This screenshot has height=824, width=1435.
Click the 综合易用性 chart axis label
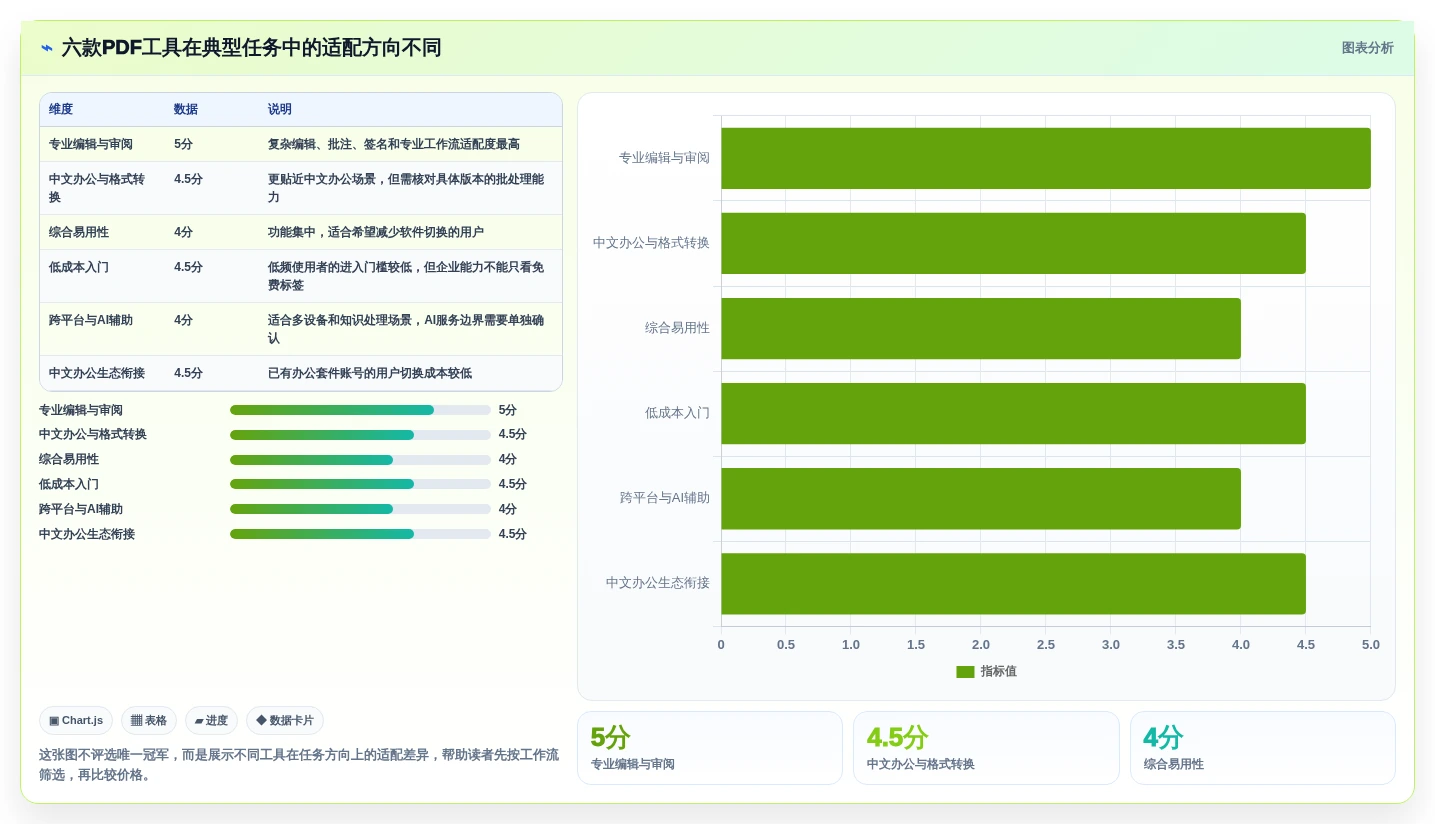click(677, 328)
